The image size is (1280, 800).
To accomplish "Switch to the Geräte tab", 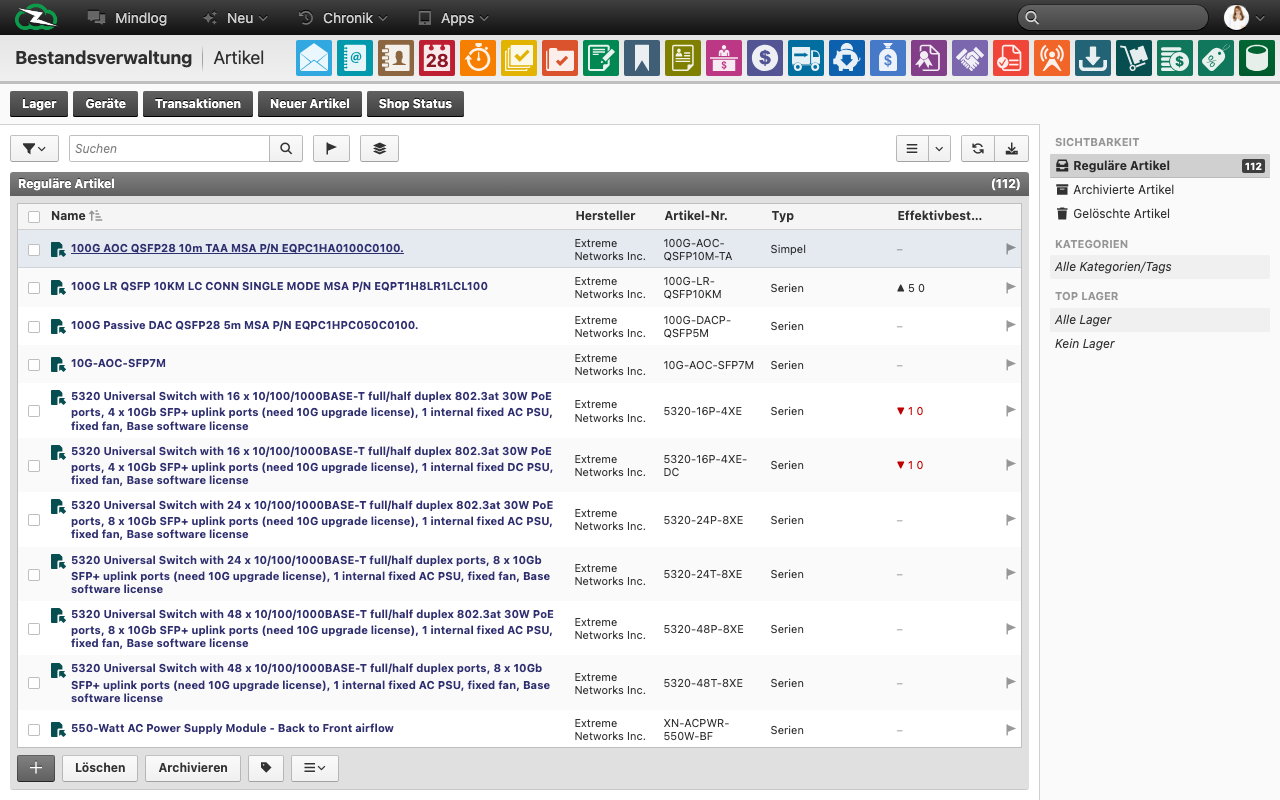I will click(105, 104).
